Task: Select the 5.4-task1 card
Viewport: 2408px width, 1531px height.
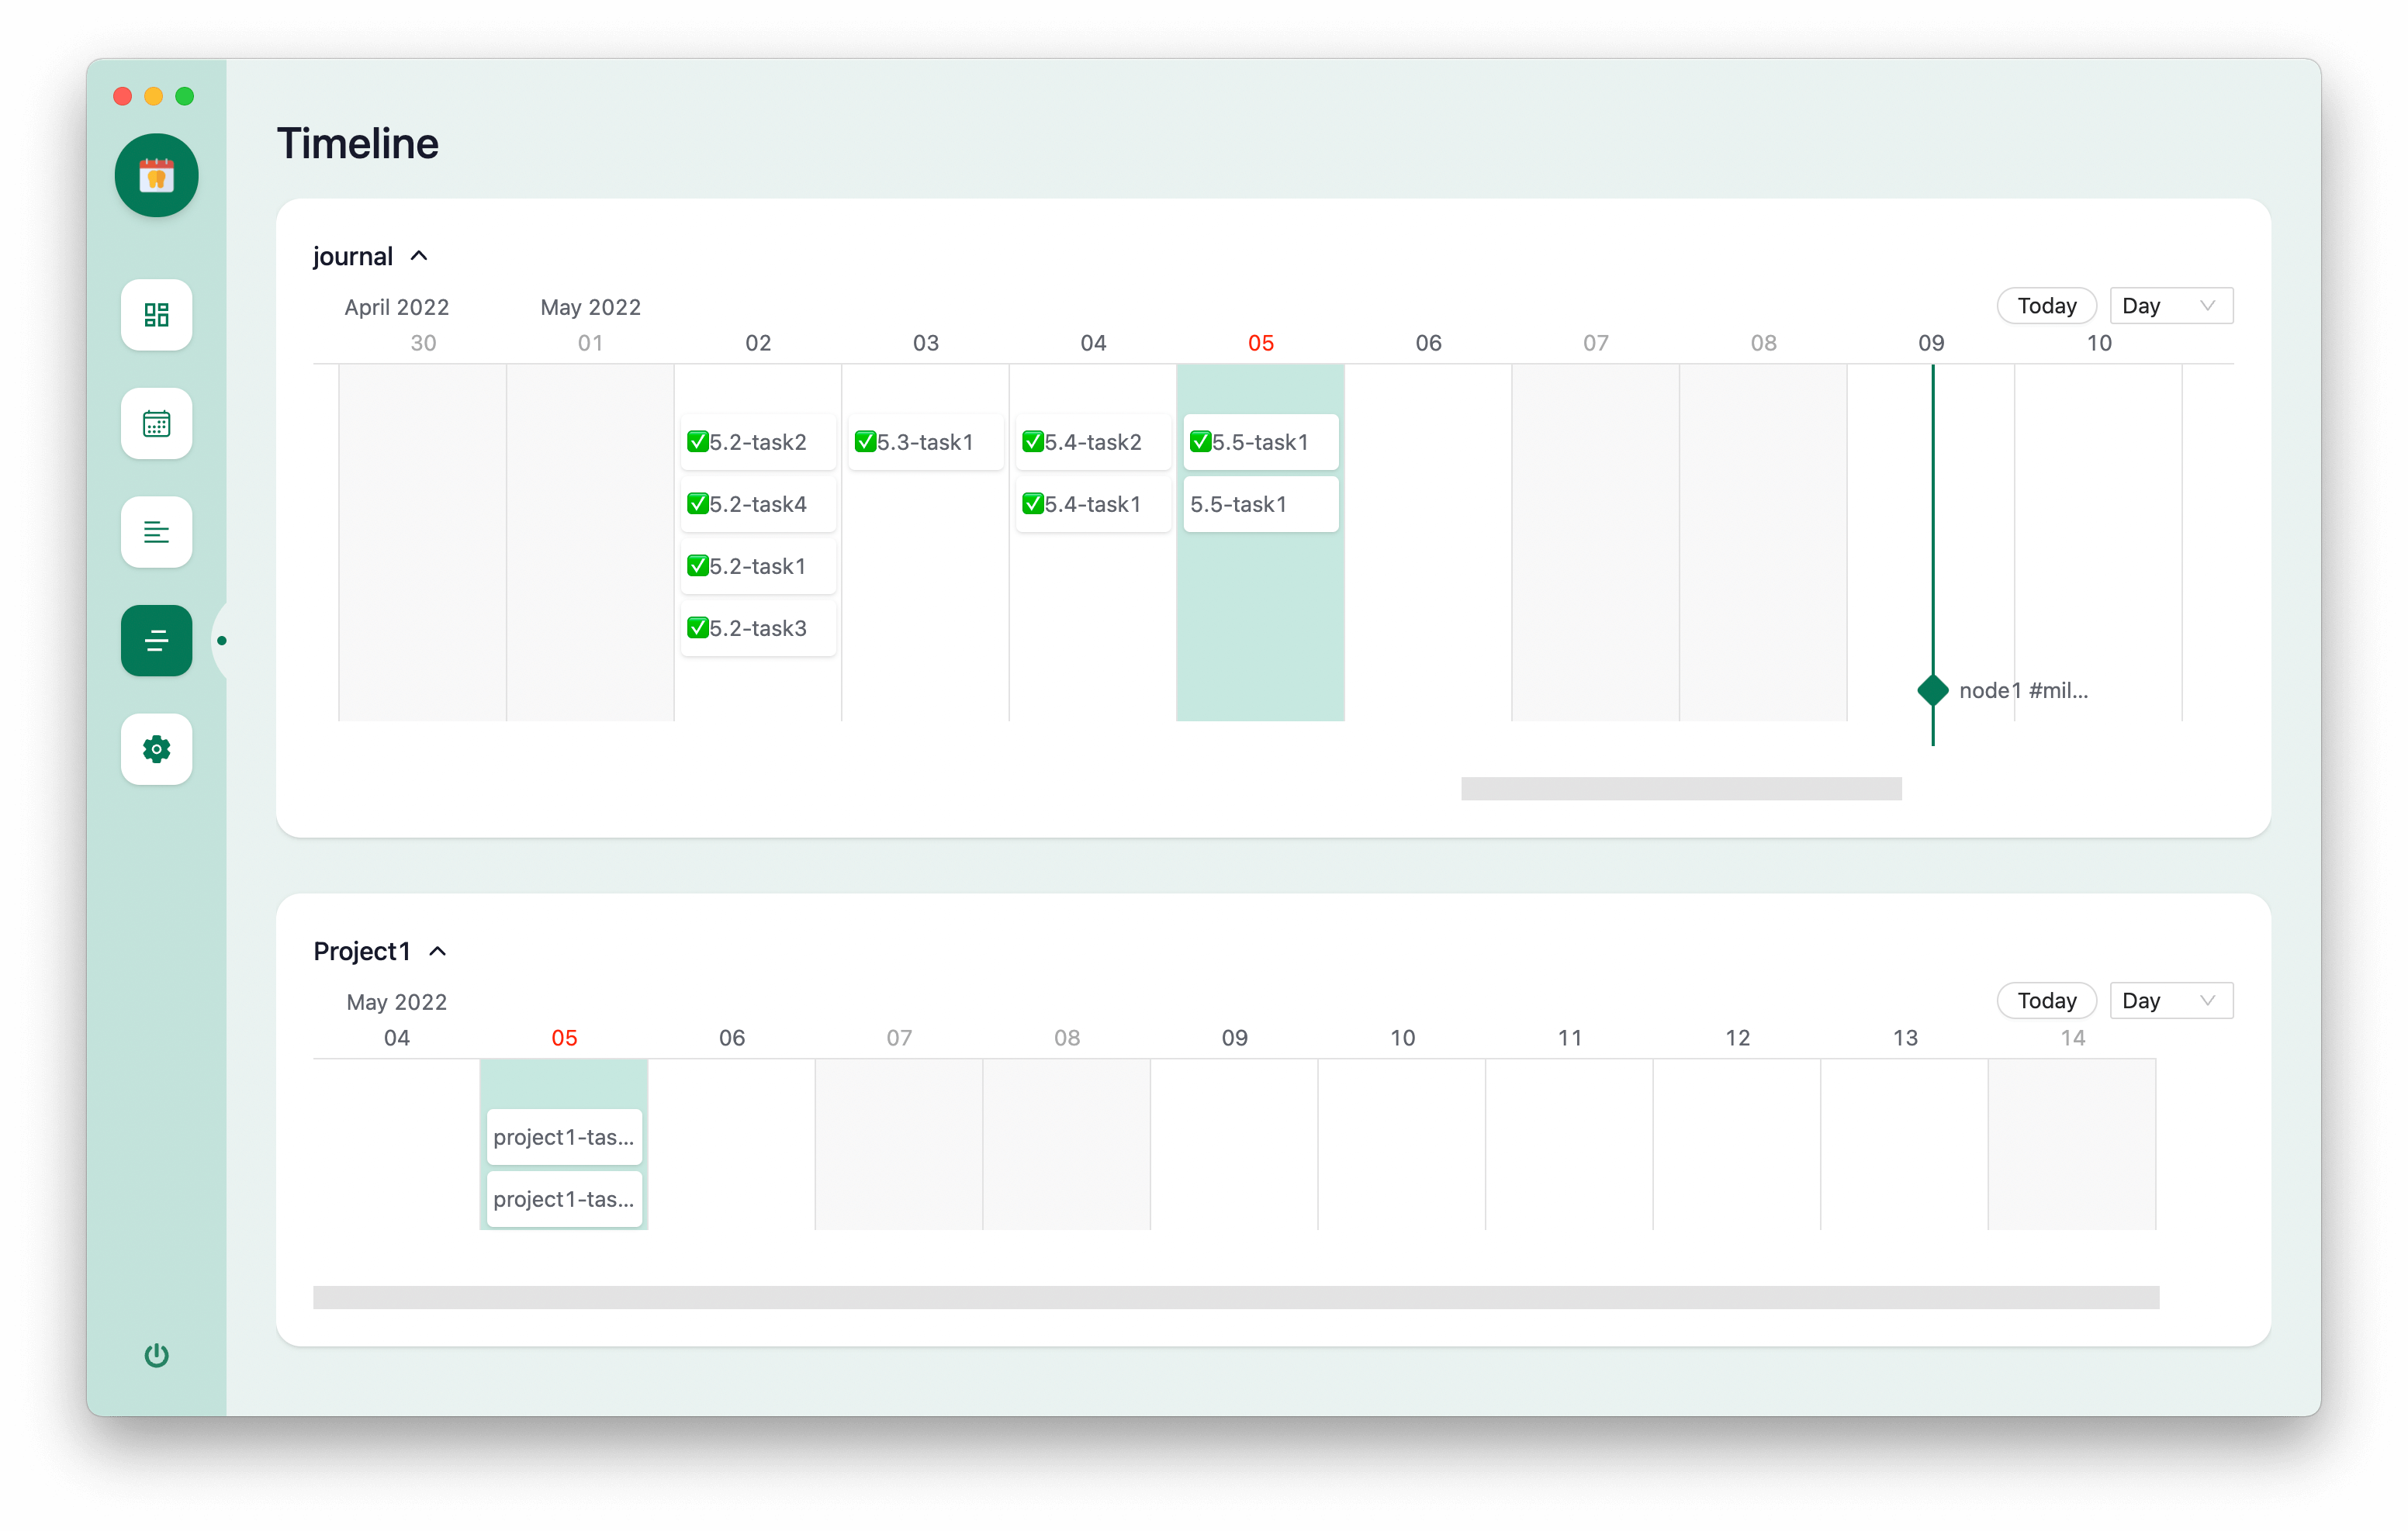Action: 1093,504
